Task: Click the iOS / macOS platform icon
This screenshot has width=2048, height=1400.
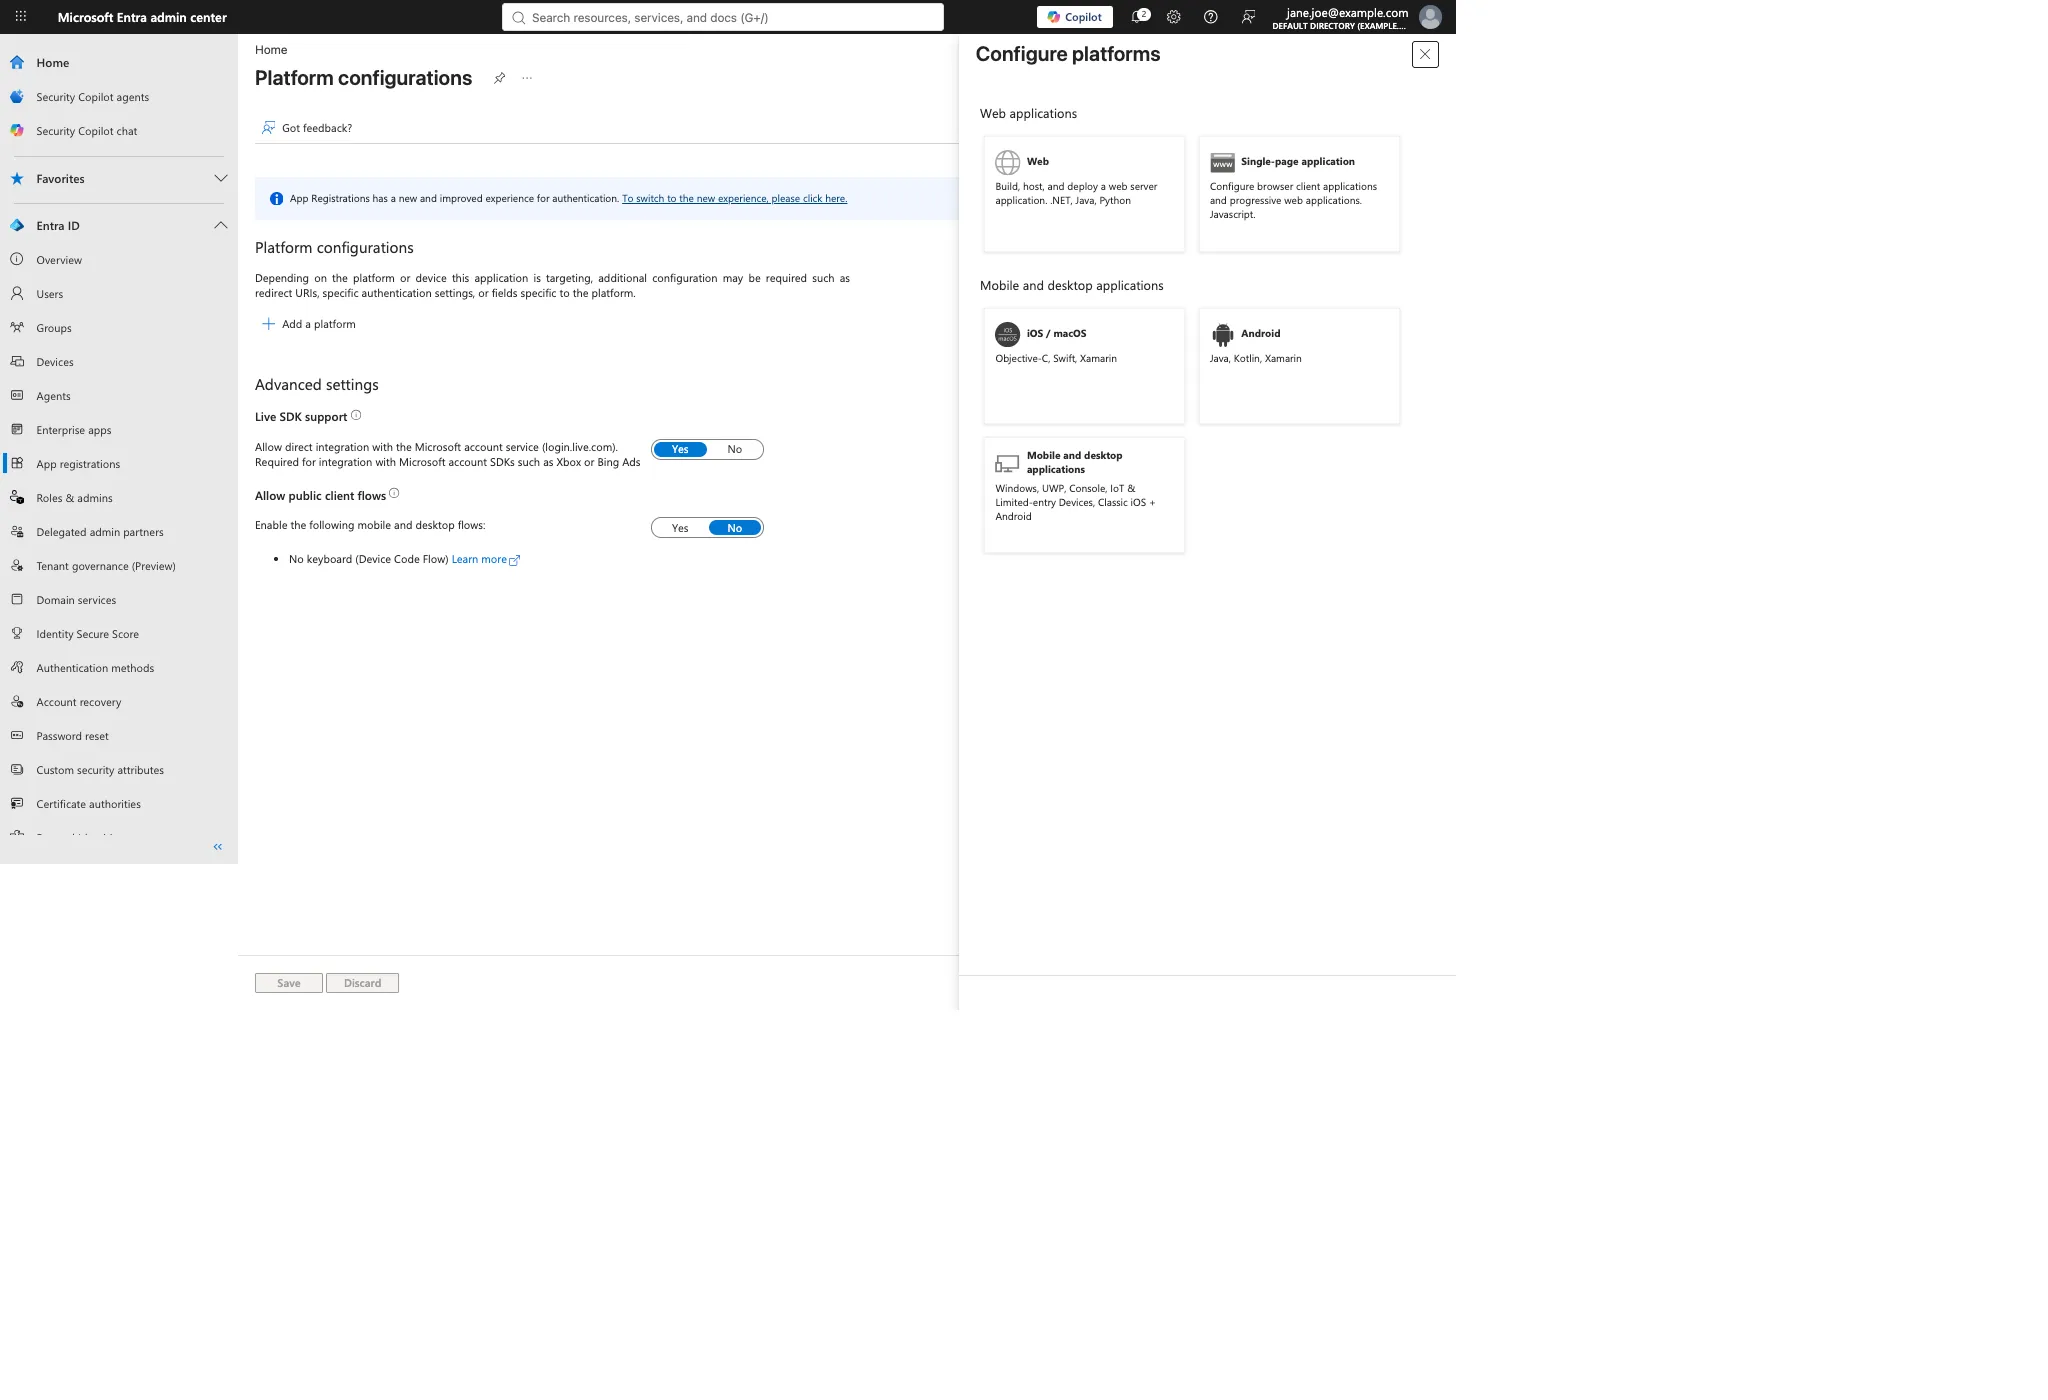Action: point(1007,334)
